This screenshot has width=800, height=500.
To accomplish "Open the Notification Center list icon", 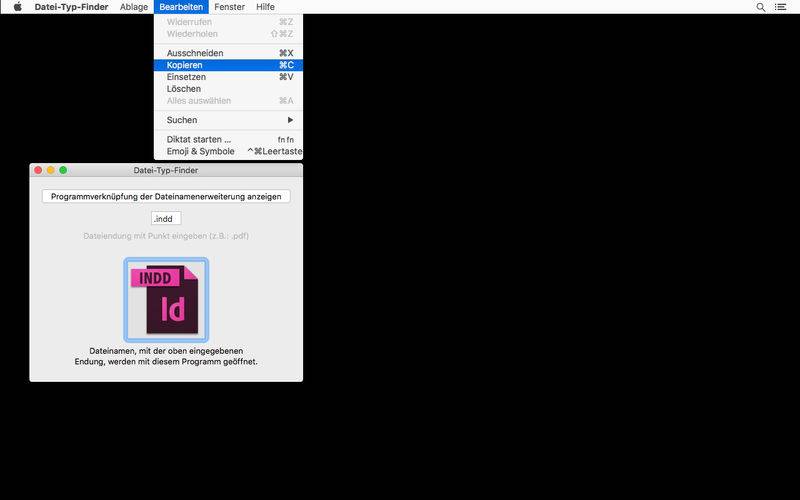I will pyautogui.click(x=780, y=7).
